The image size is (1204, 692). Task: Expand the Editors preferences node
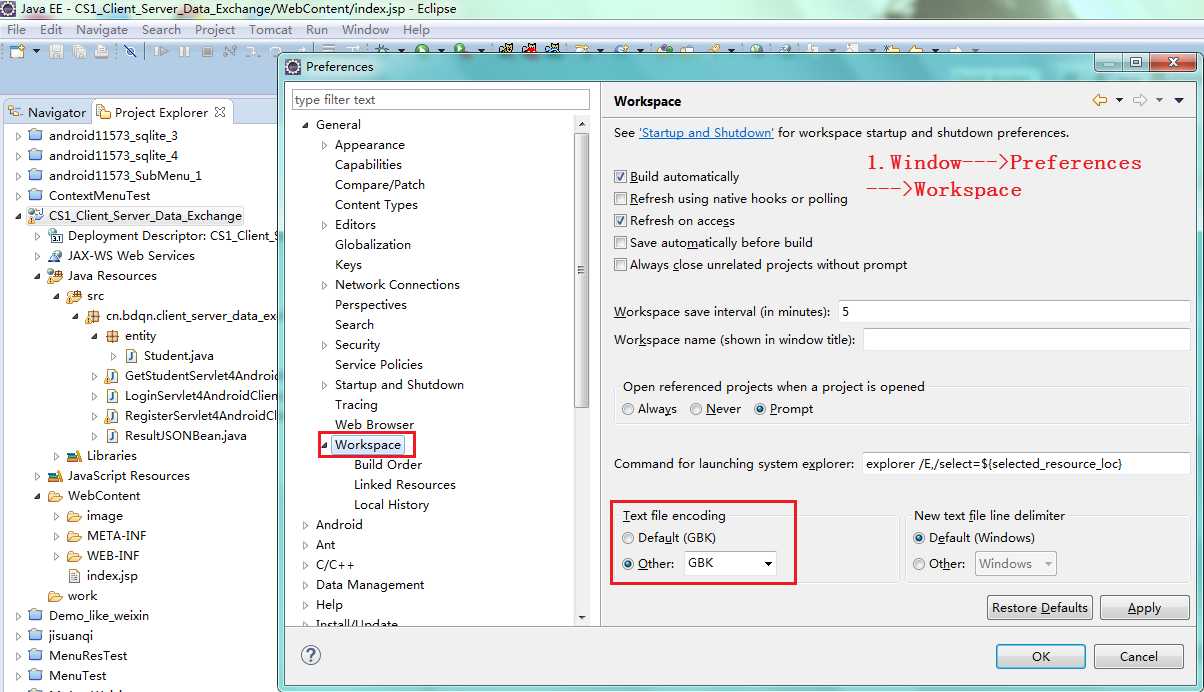pos(325,225)
